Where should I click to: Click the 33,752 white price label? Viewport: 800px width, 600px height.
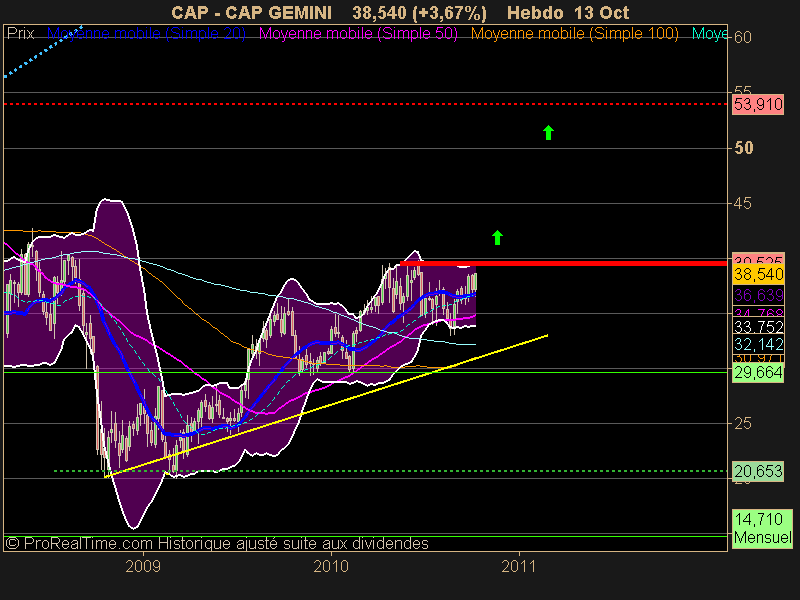click(x=758, y=327)
